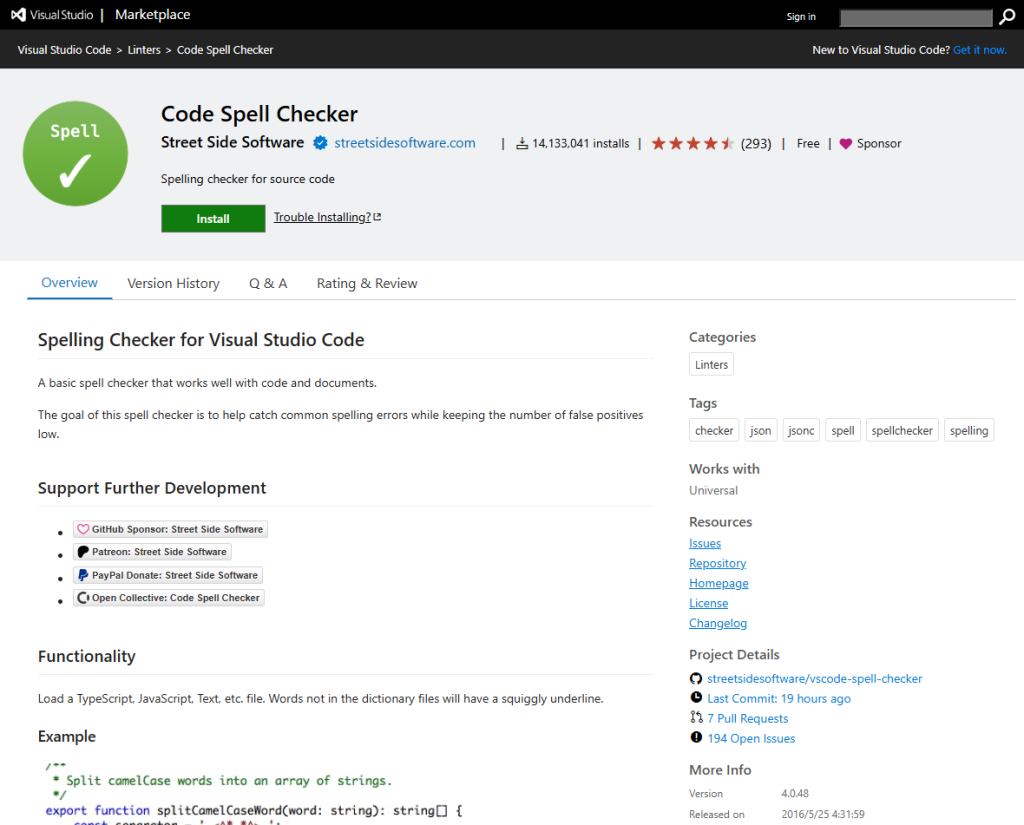Select the spelling tag
The height and width of the screenshot is (825, 1024).
pyautogui.click(x=968, y=430)
